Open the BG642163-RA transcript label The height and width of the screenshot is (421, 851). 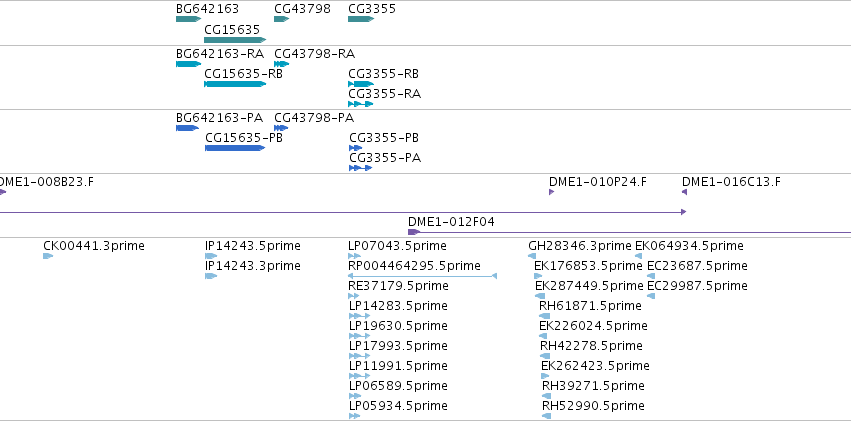[220, 53]
